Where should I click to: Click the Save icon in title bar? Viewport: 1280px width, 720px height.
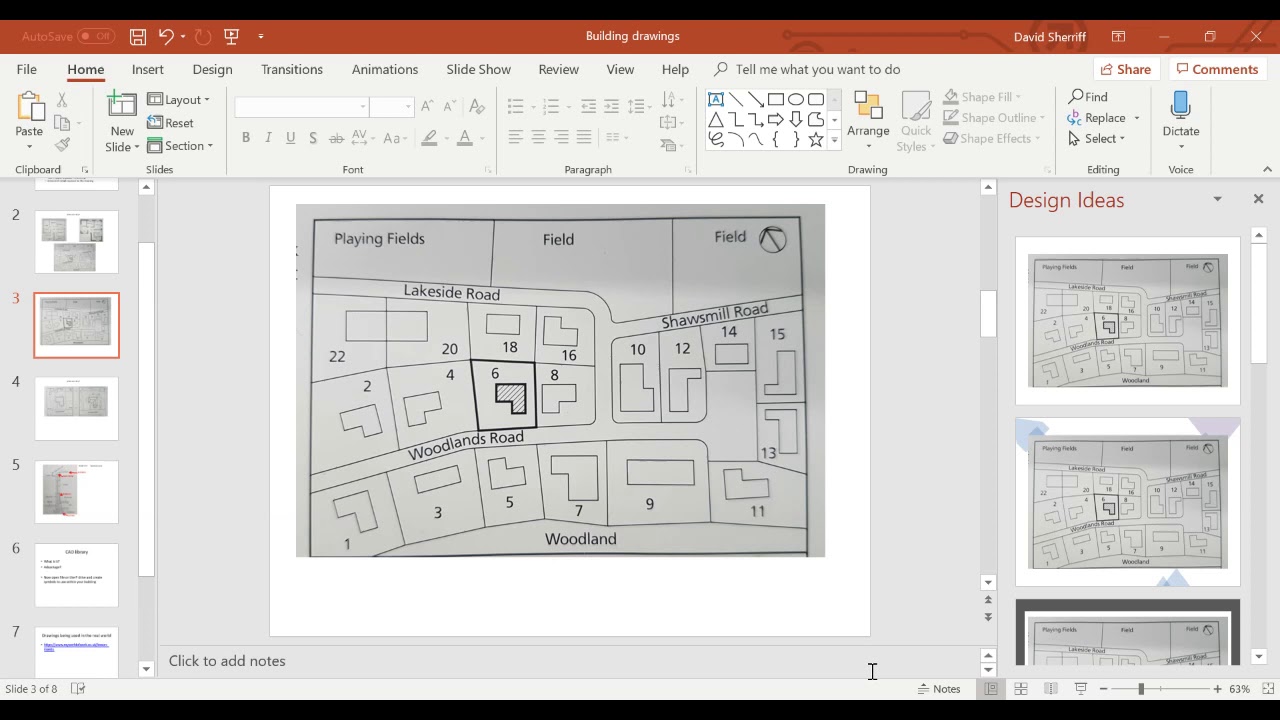click(138, 36)
